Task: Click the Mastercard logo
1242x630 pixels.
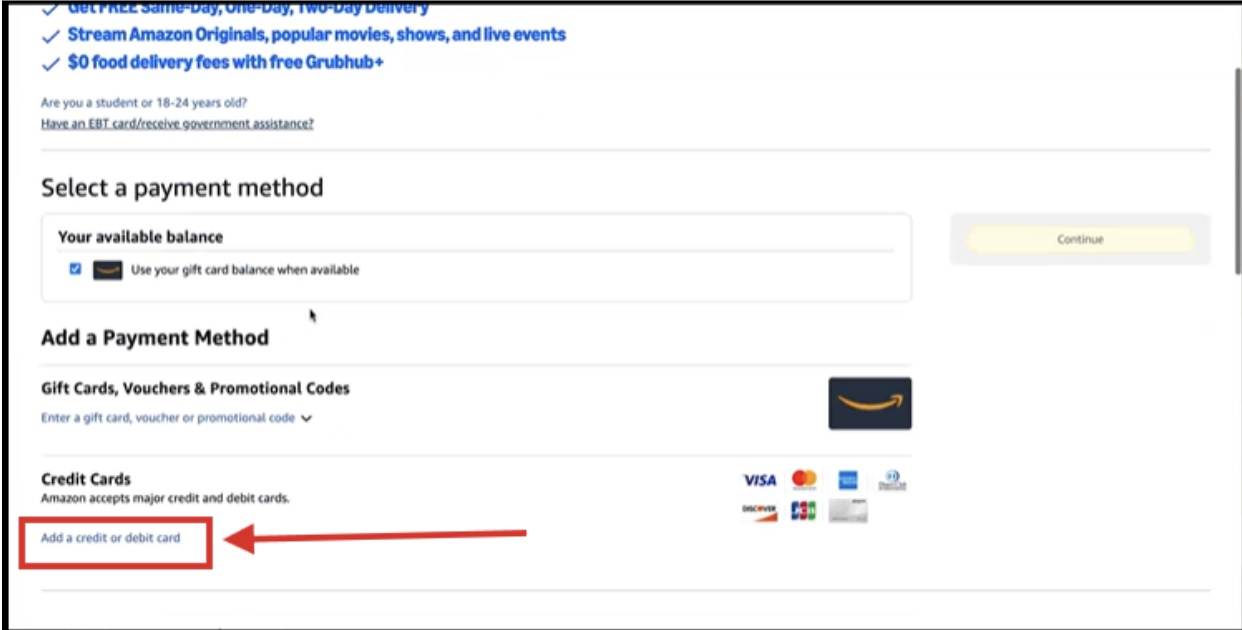Action: (804, 480)
